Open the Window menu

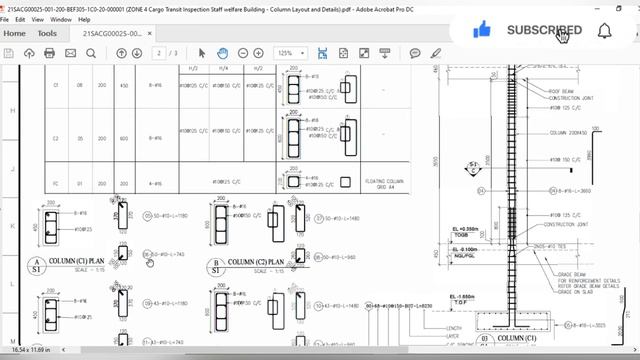click(x=61, y=19)
